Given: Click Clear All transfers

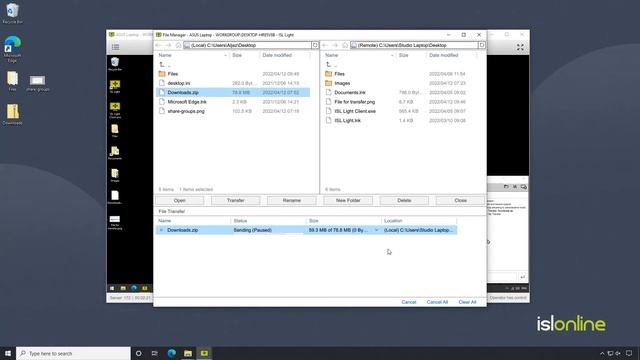Looking at the screenshot, I should pos(467,302).
